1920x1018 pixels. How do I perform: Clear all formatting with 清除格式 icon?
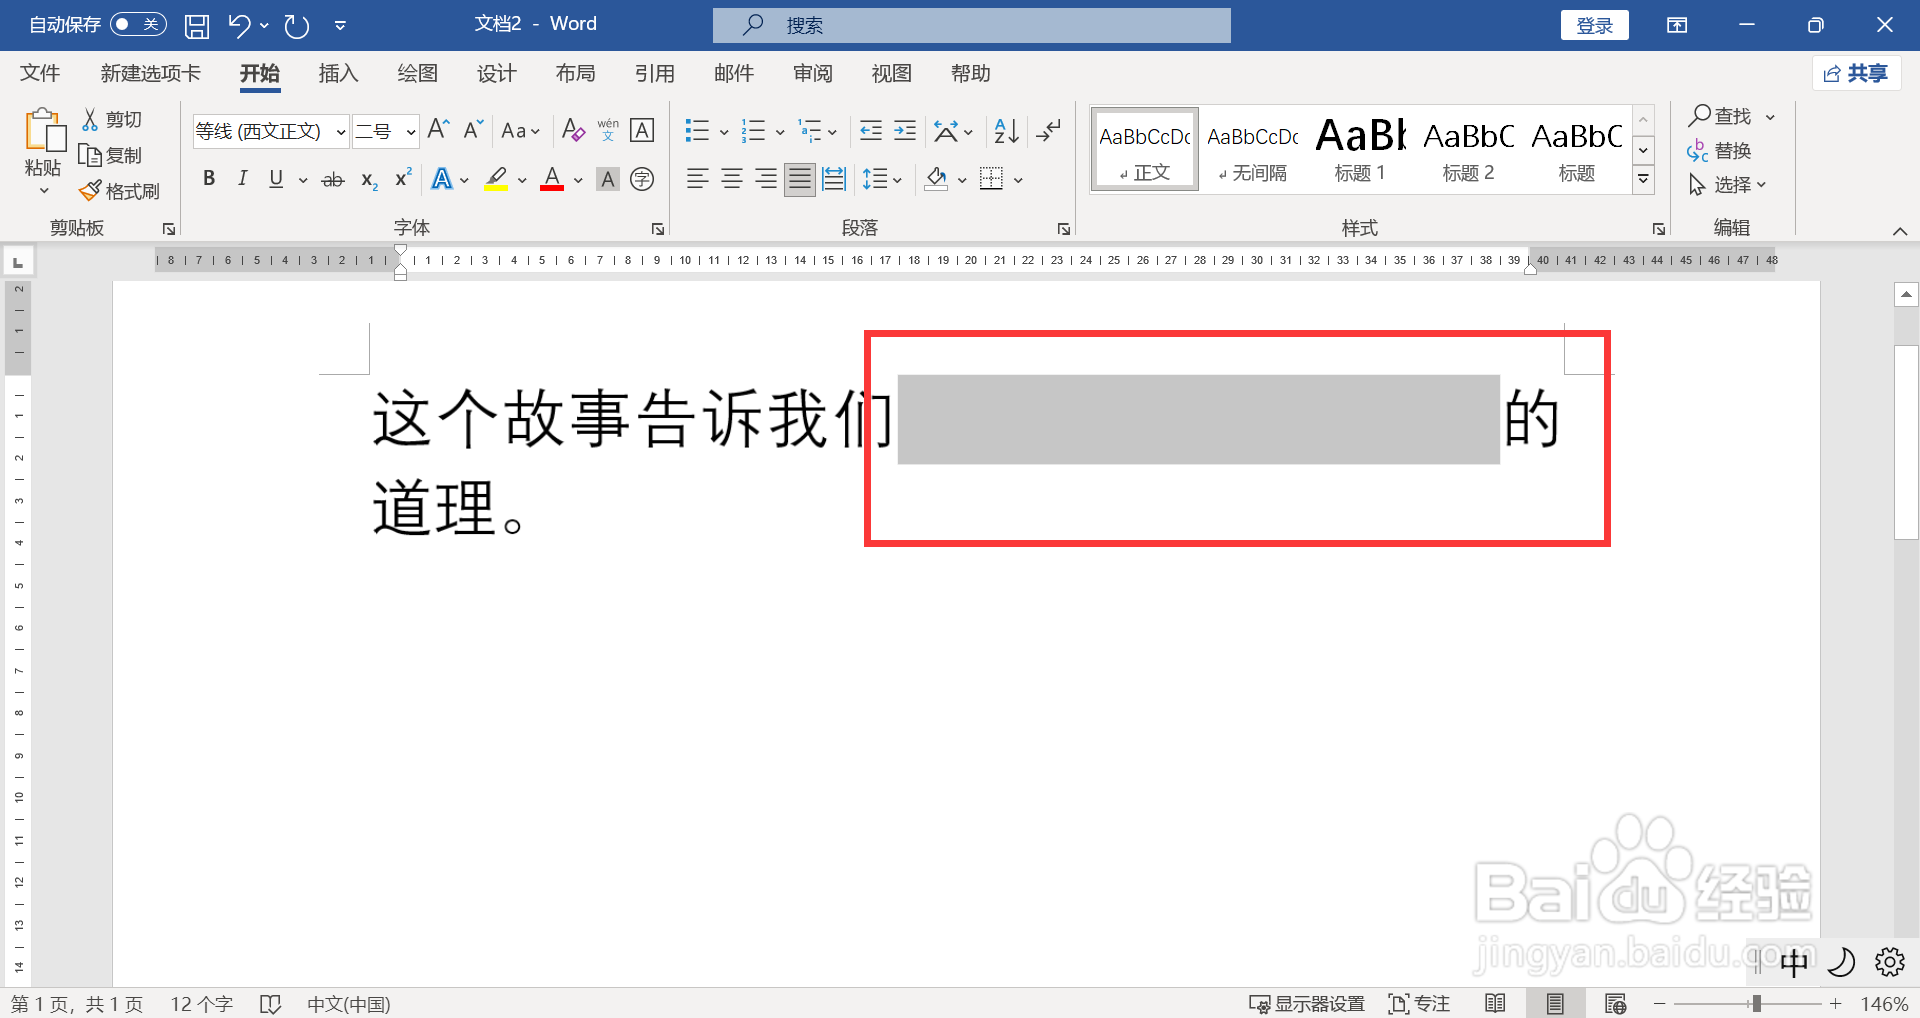click(572, 130)
